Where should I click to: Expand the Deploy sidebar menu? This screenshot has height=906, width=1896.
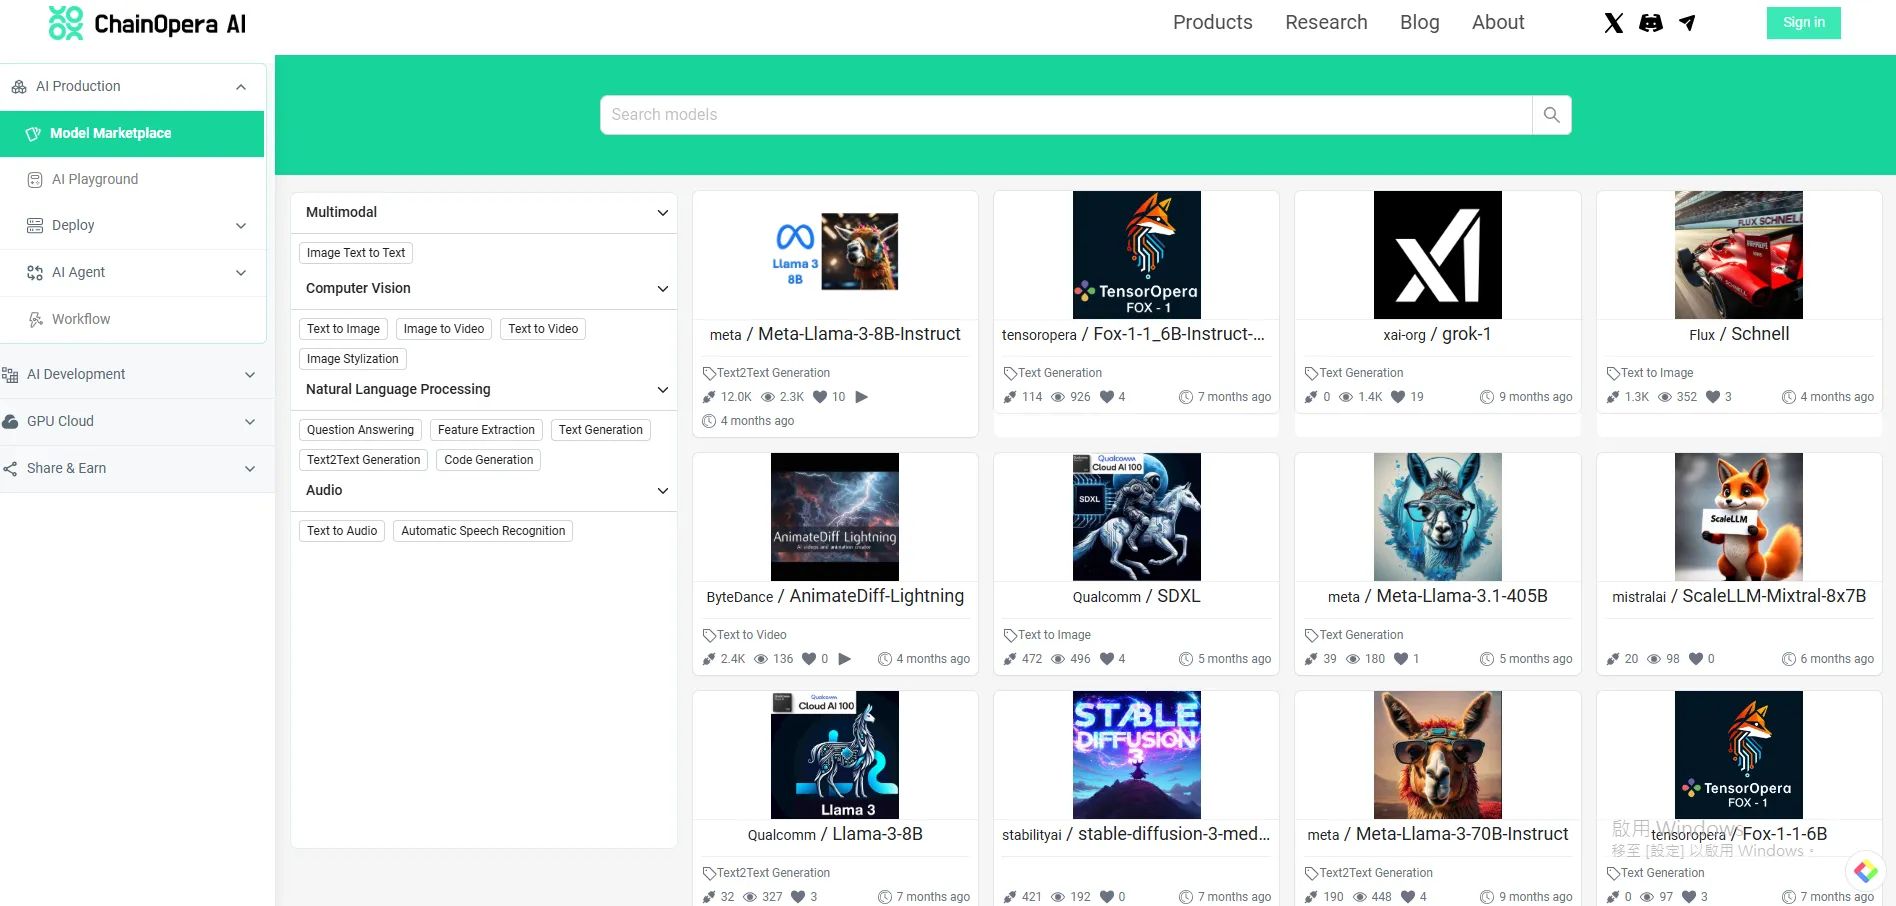click(x=241, y=226)
